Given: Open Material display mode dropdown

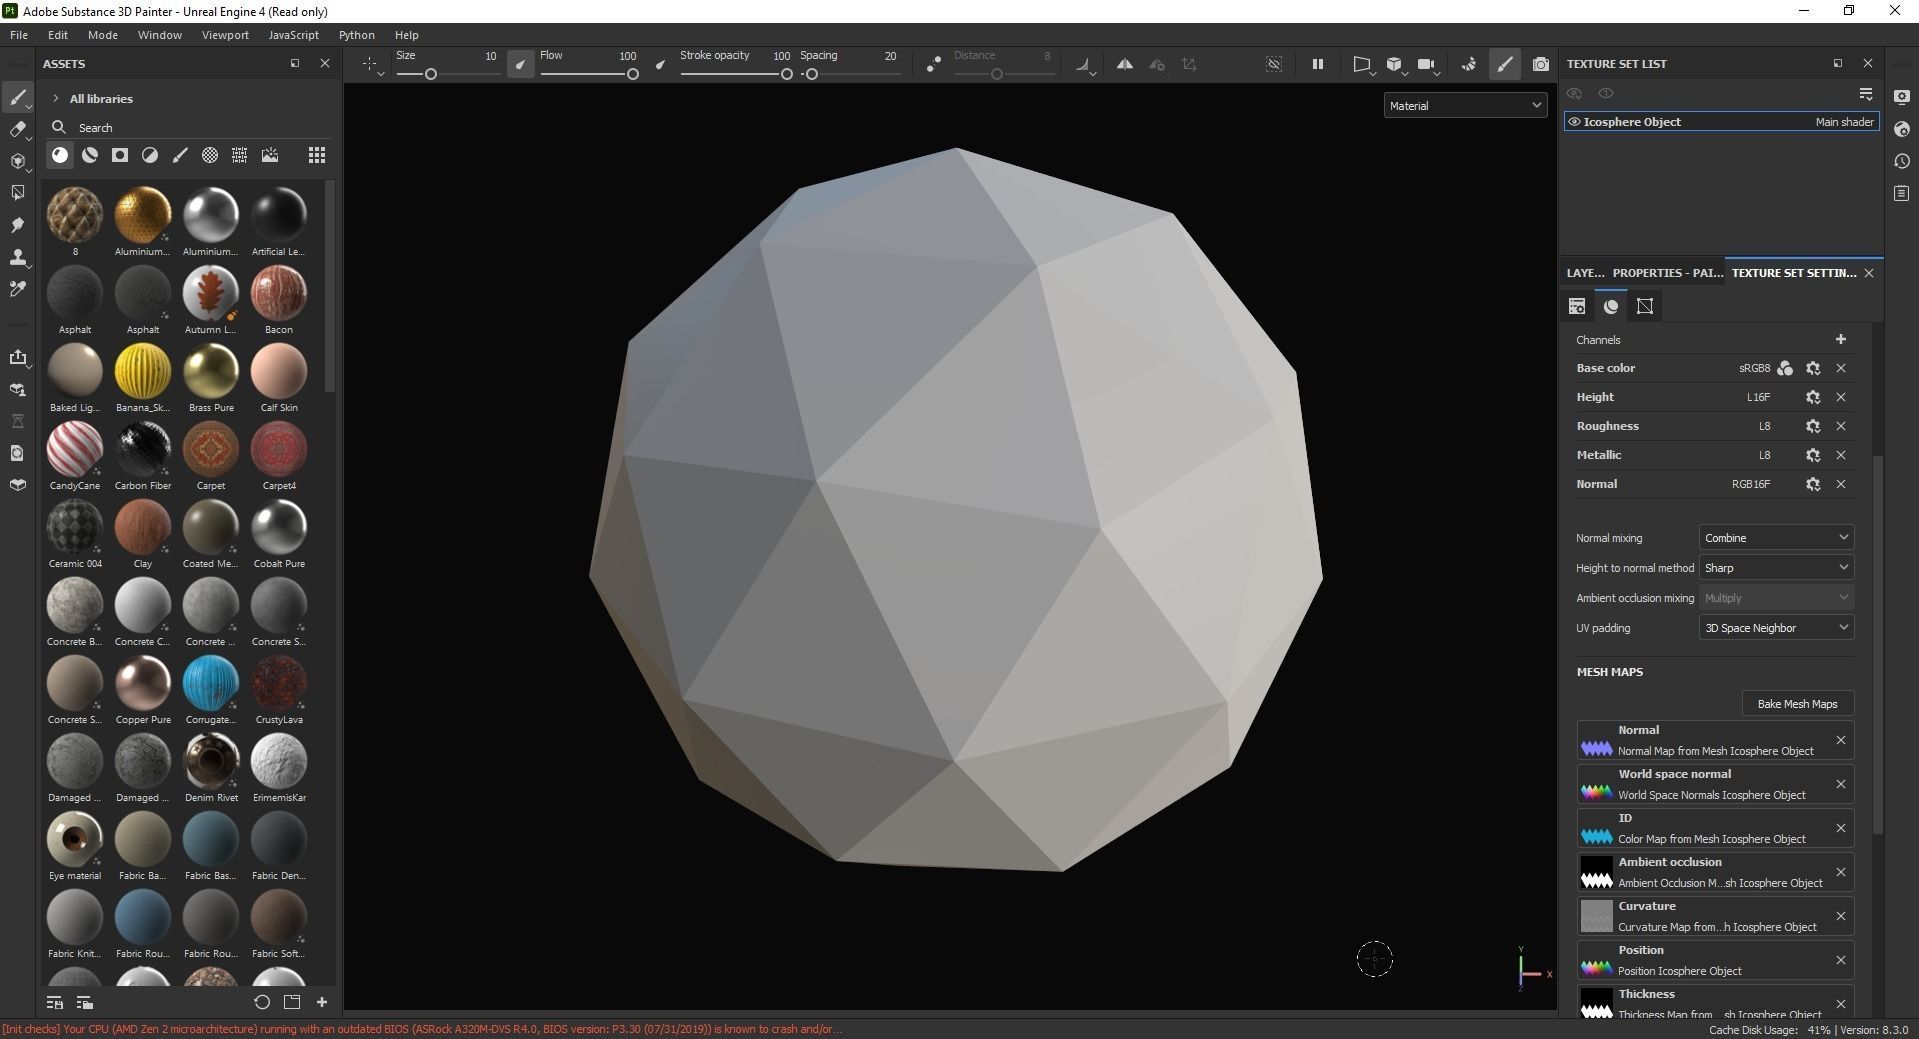Looking at the screenshot, I should pos(1466,105).
